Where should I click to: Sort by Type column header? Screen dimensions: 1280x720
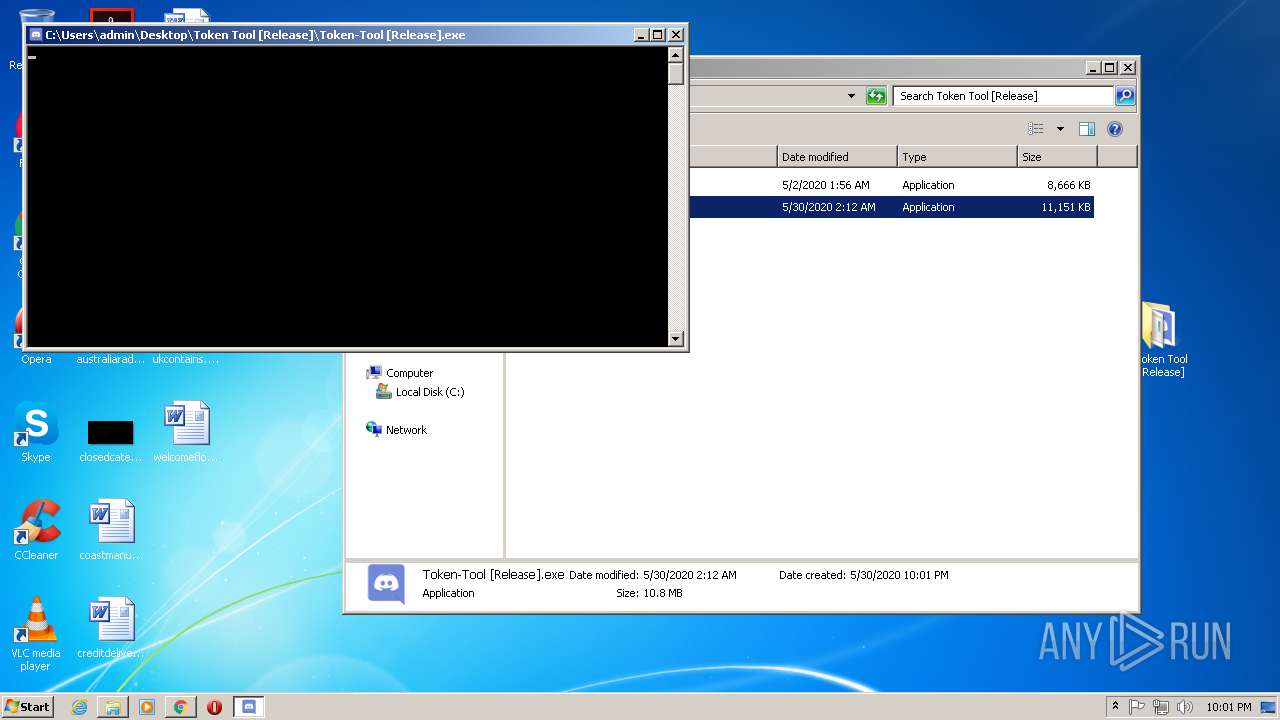[957, 157]
